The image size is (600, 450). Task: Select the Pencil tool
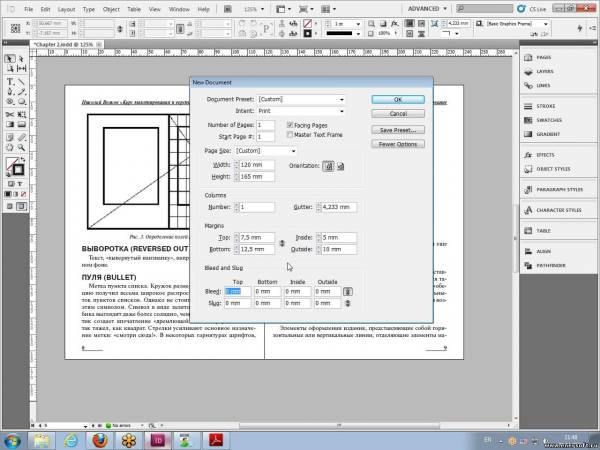point(21,92)
